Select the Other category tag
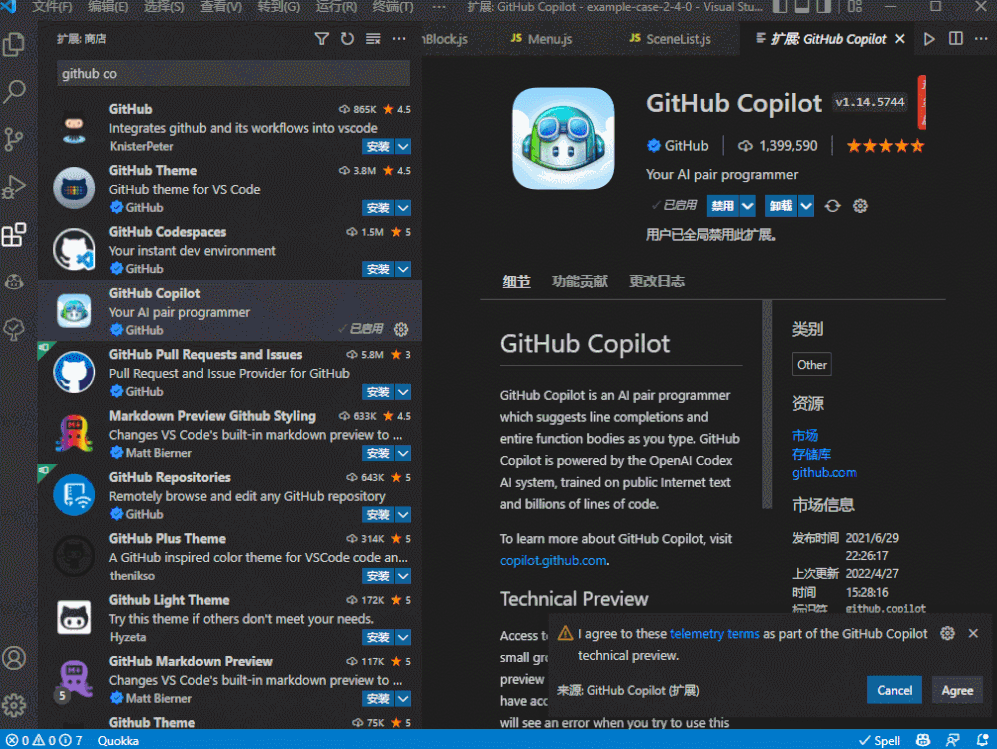Screen dimensions: 997x749 tap(811, 364)
